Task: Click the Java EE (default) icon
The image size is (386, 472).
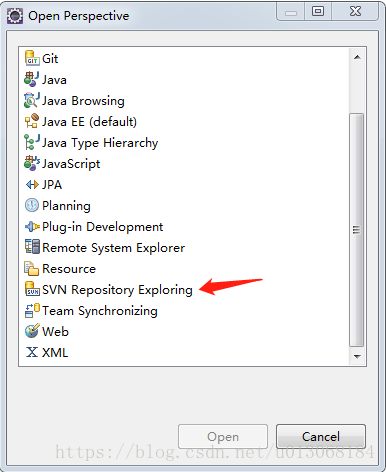Action: (32, 121)
